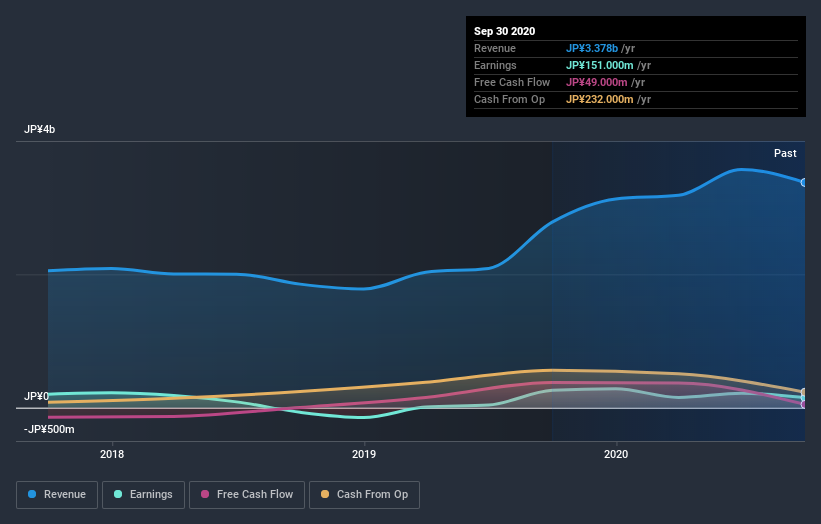Click the JP¥151.000m earnings value
Image resolution: width=821 pixels, height=524 pixels.
[x=600, y=65]
